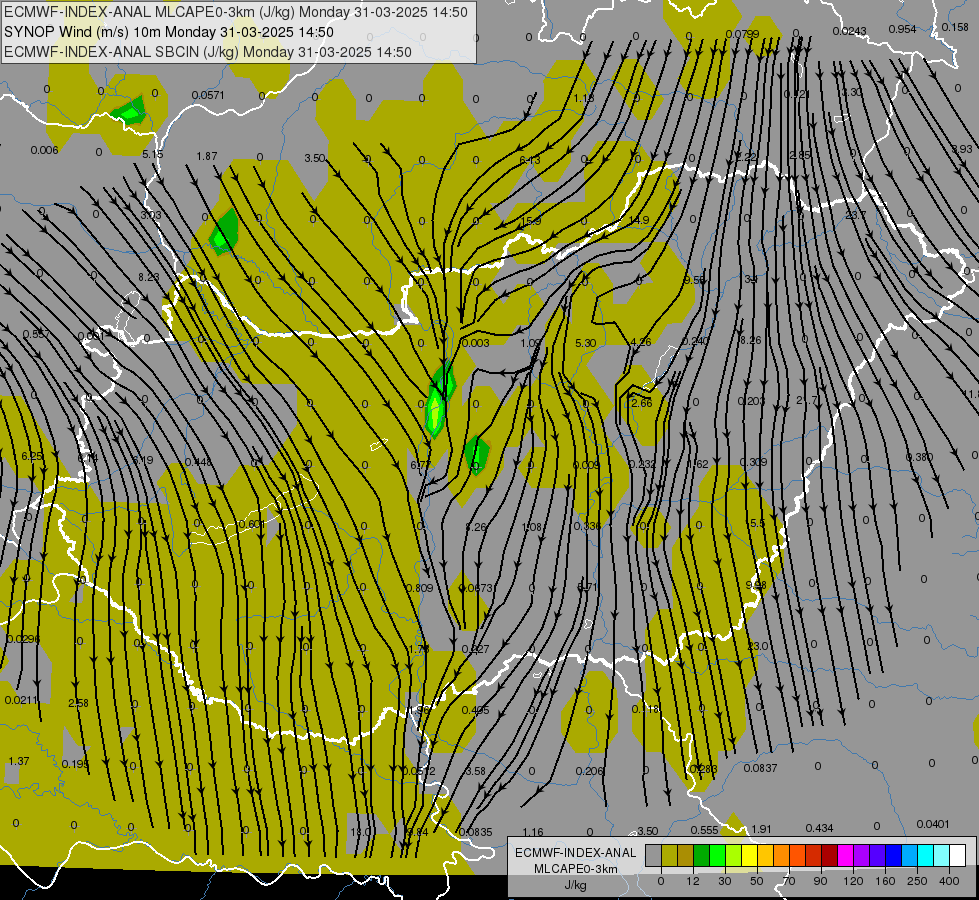Click the 0.0401 value on the map

click(x=933, y=824)
